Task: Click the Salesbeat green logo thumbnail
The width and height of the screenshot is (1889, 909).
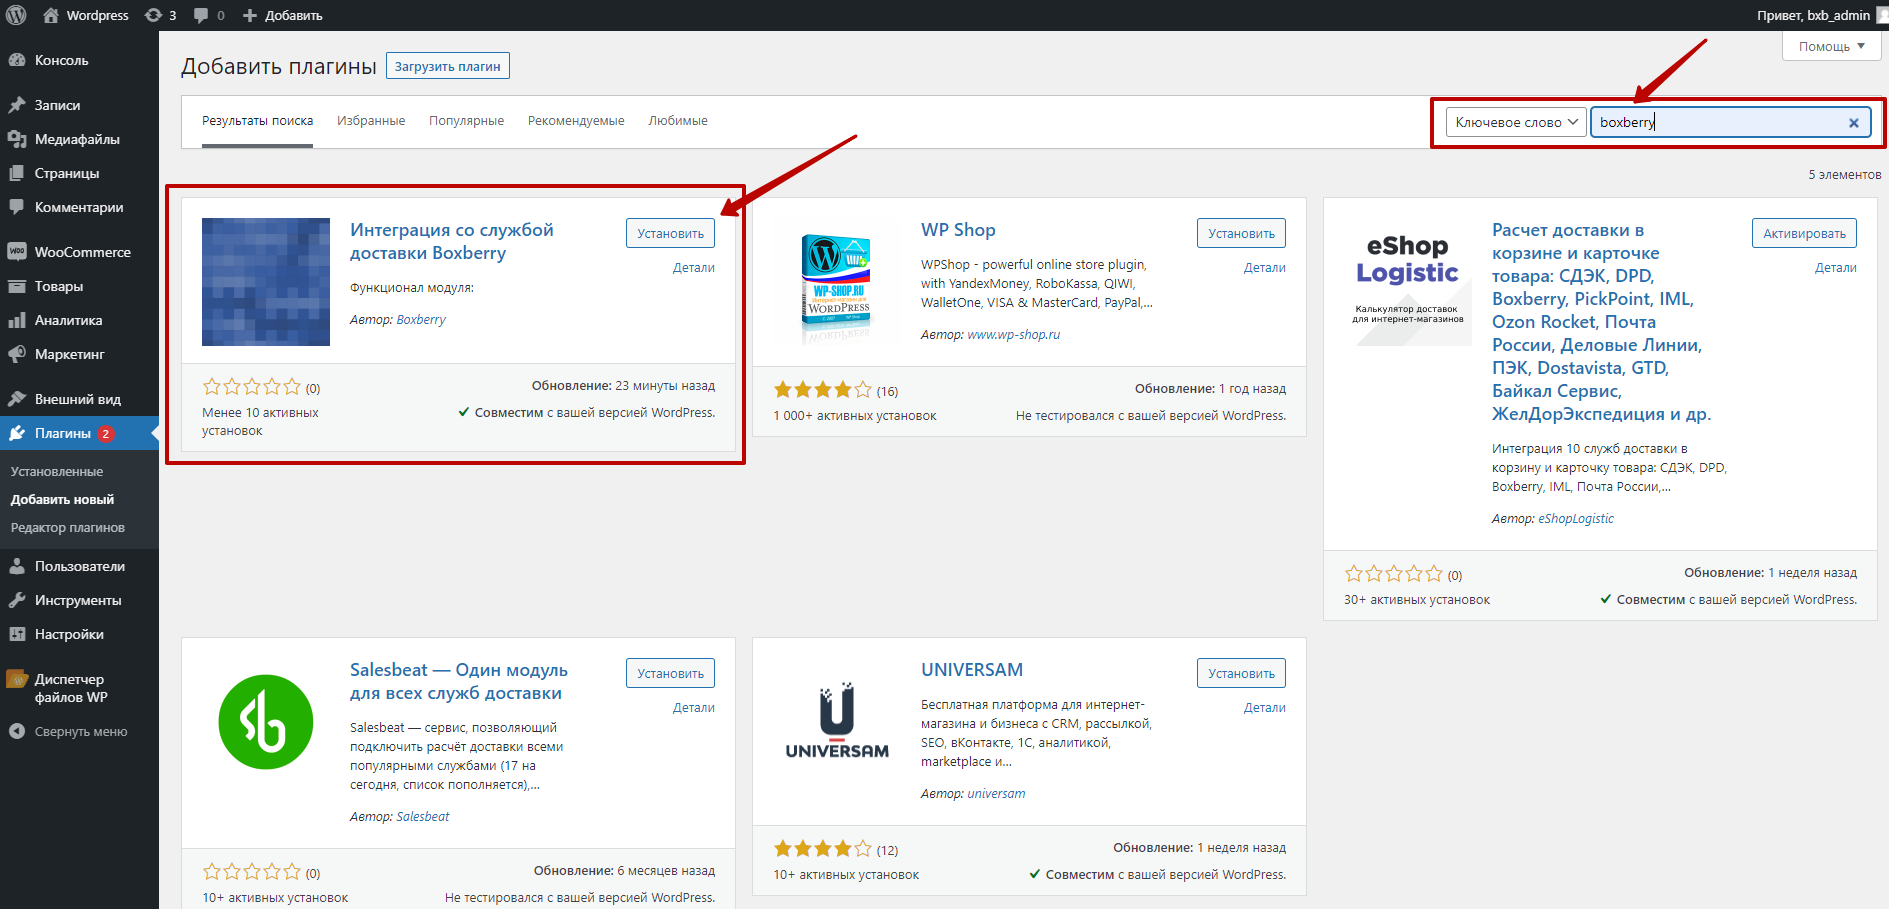Action: [x=266, y=722]
